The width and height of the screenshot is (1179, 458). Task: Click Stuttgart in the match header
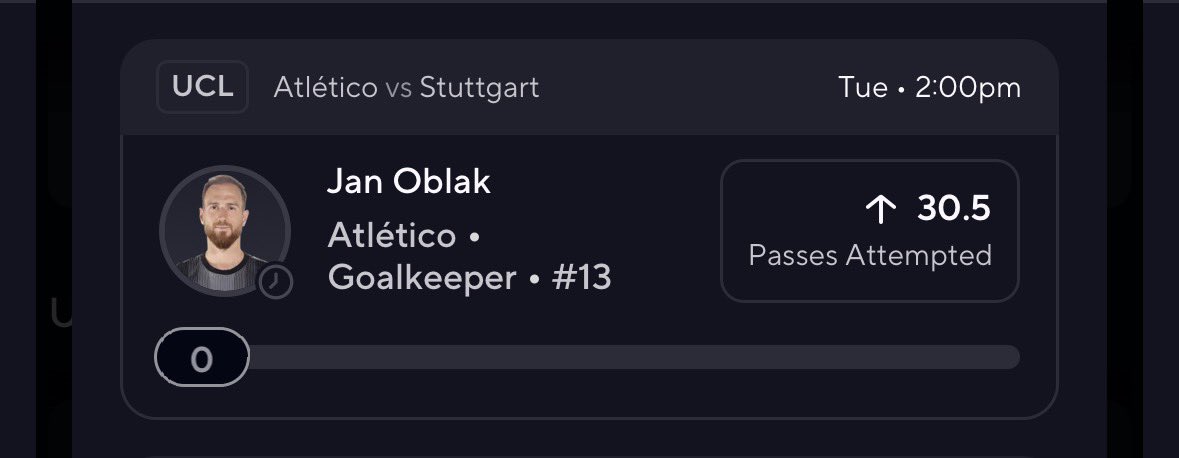click(x=479, y=88)
